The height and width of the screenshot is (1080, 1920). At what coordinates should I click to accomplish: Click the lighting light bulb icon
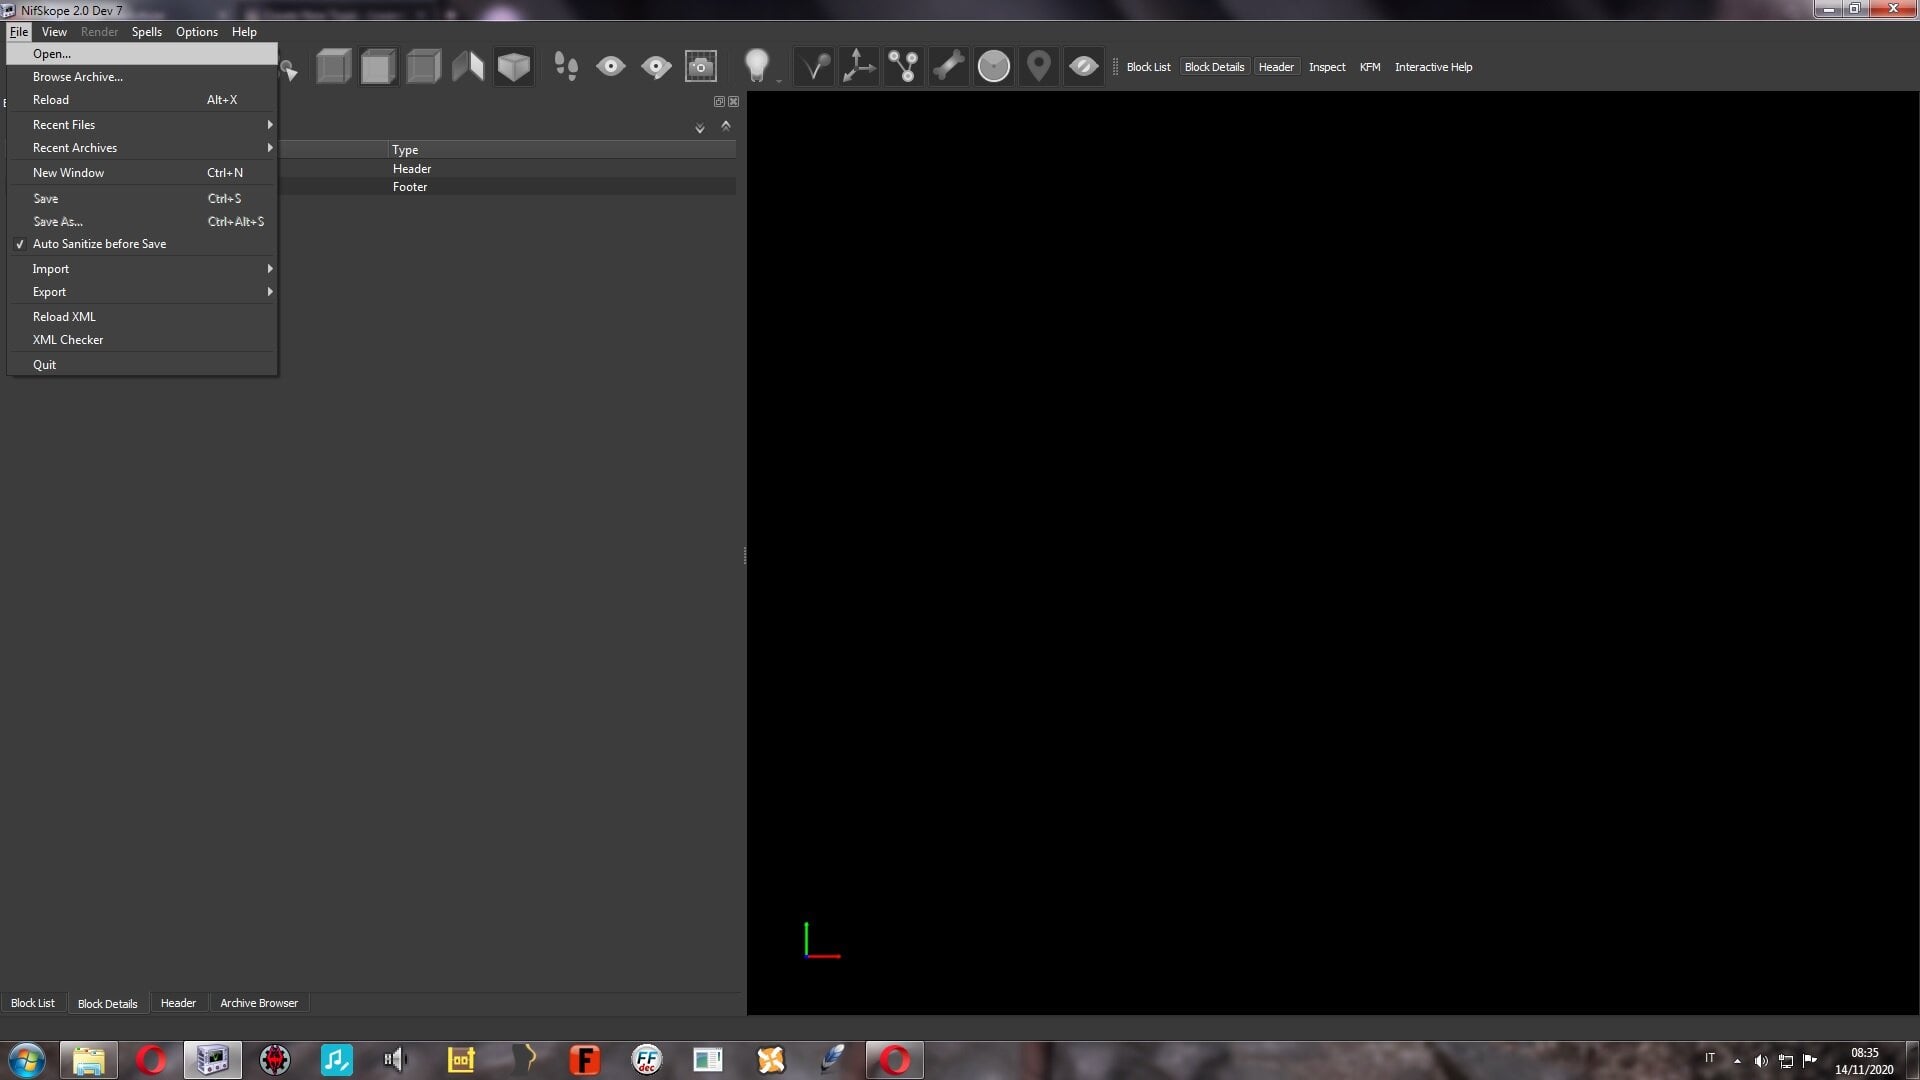(x=757, y=66)
